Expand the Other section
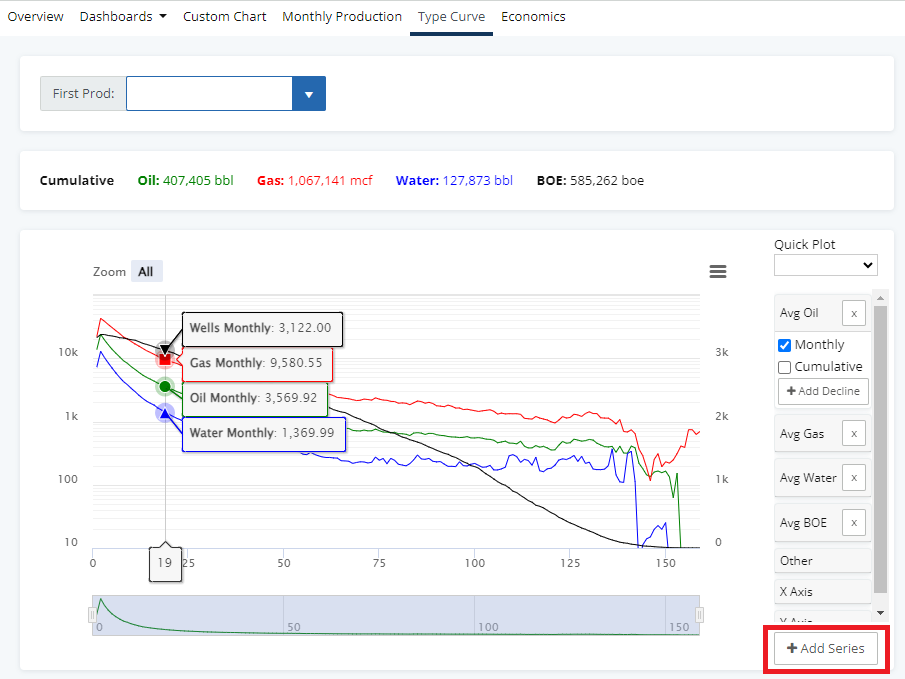This screenshot has height=679, width=905. pos(822,561)
